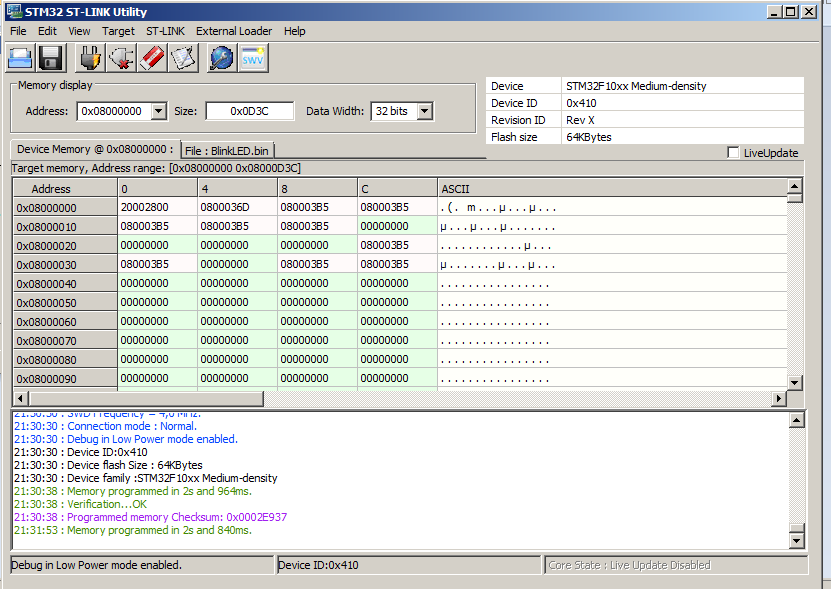Disconnect from target toolbar icon

coord(121,58)
